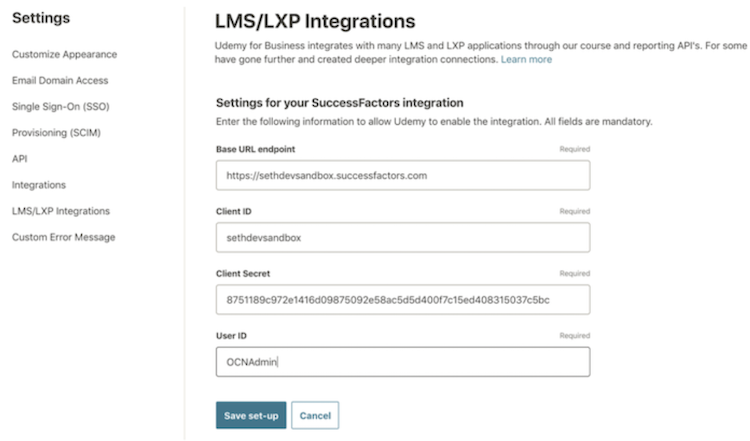Click the Client Secret input field

[402, 299]
